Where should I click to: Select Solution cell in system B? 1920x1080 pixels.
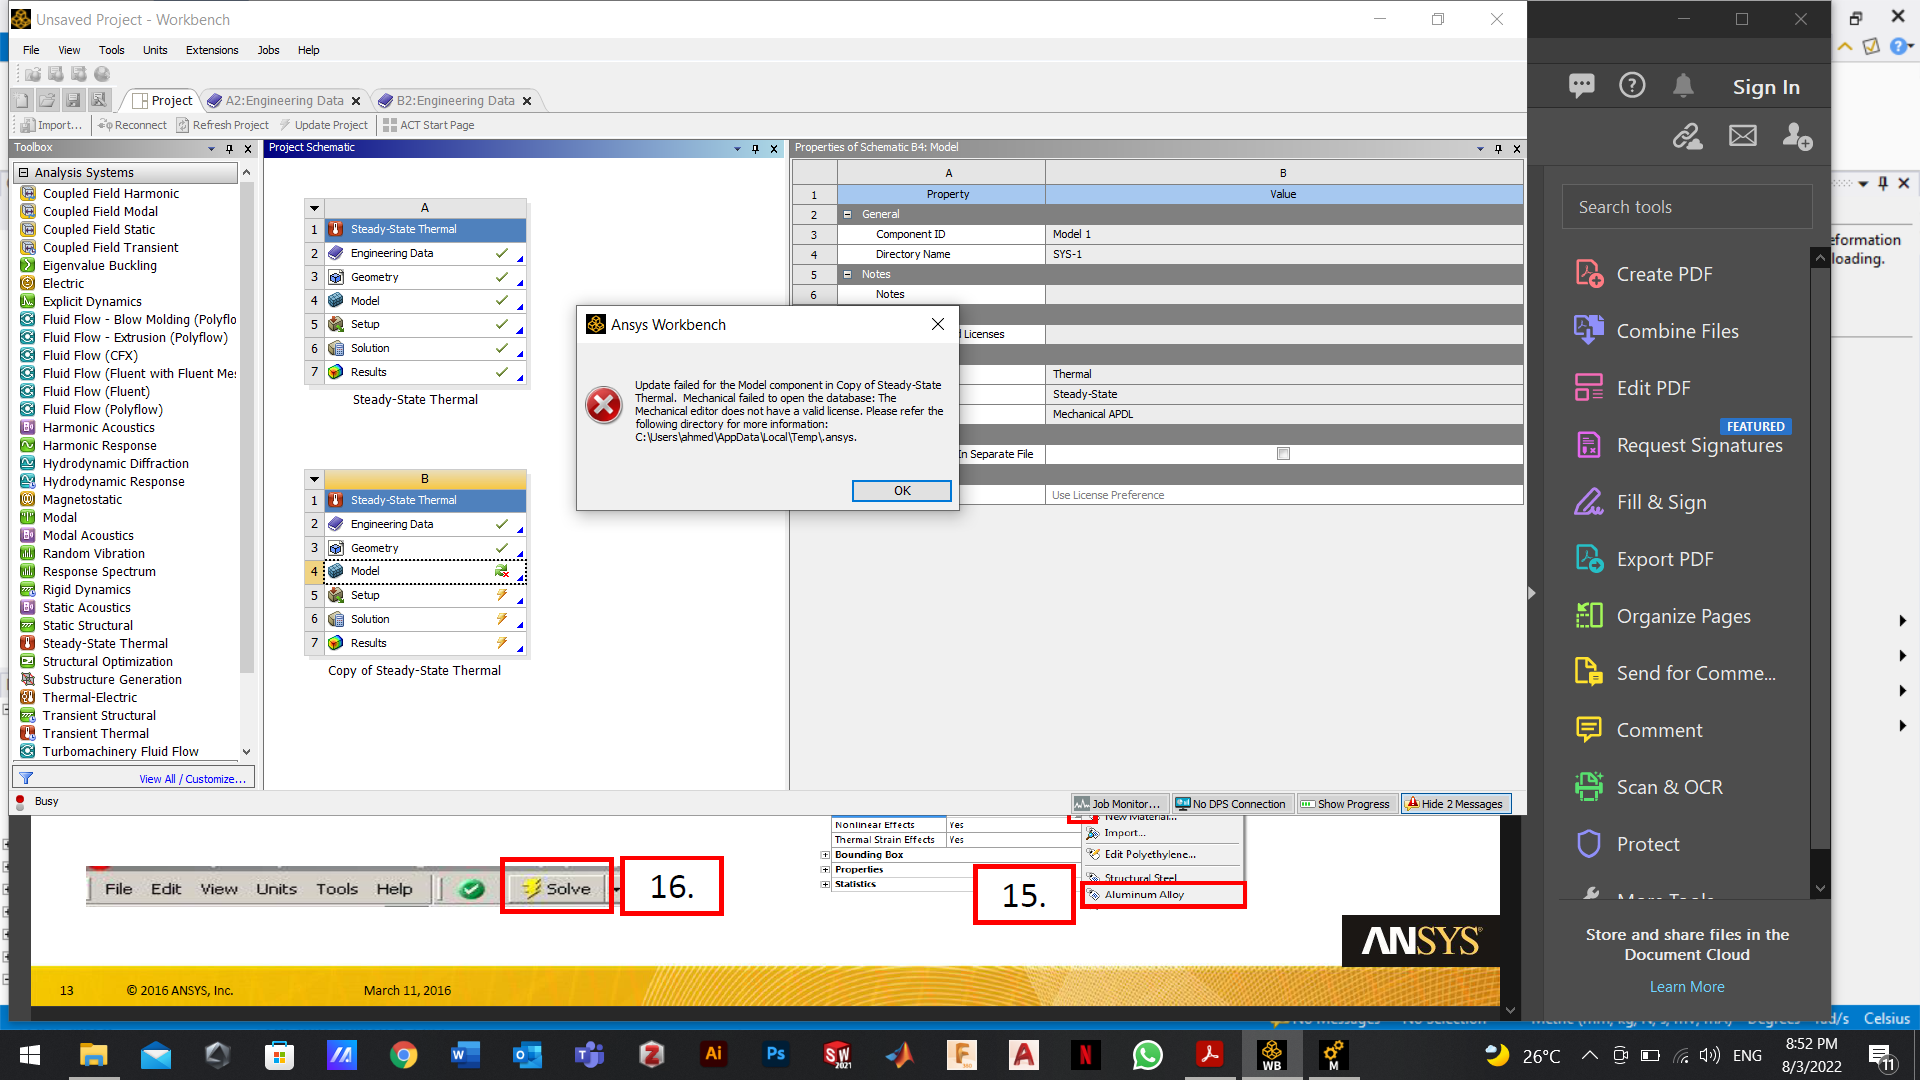pyautogui.click(x=425, y=620)
